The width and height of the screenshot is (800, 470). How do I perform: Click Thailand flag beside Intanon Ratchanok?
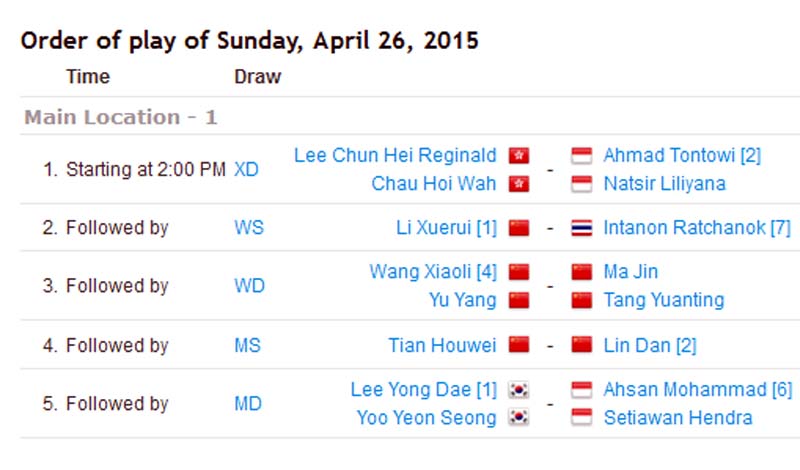(581, 228)
